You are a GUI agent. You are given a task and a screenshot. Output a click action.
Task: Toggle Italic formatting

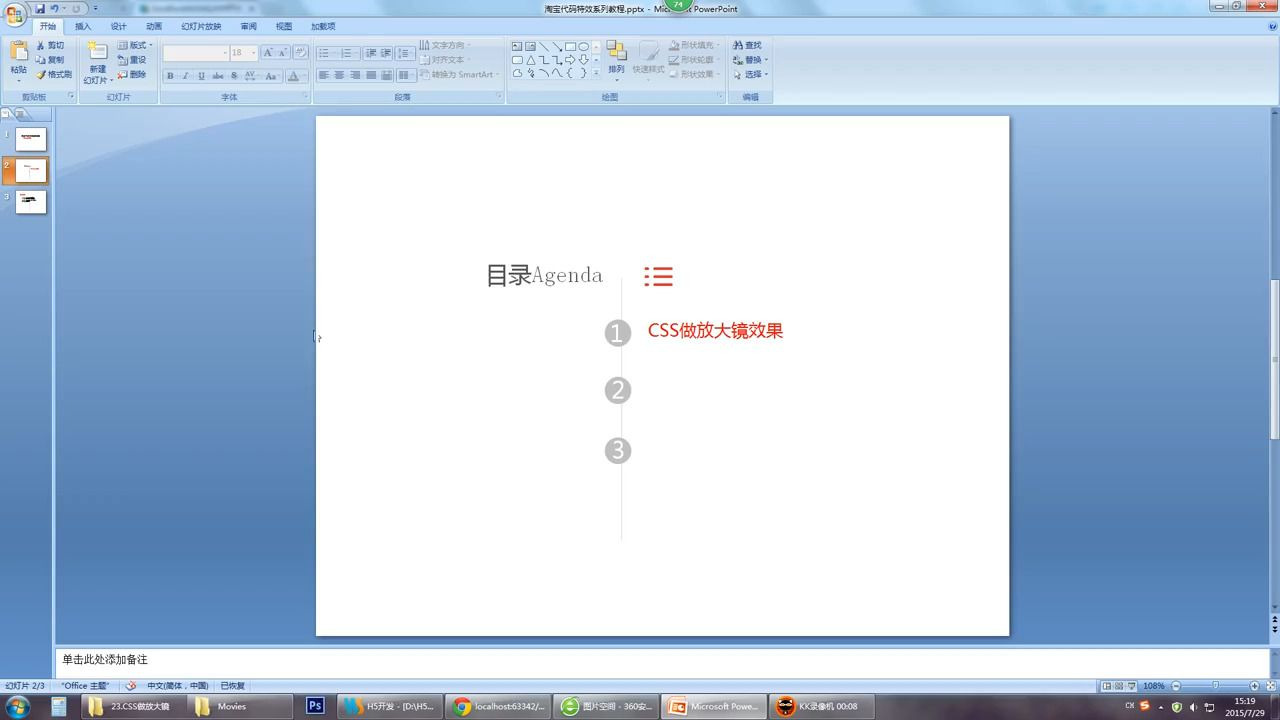(185, 76)
